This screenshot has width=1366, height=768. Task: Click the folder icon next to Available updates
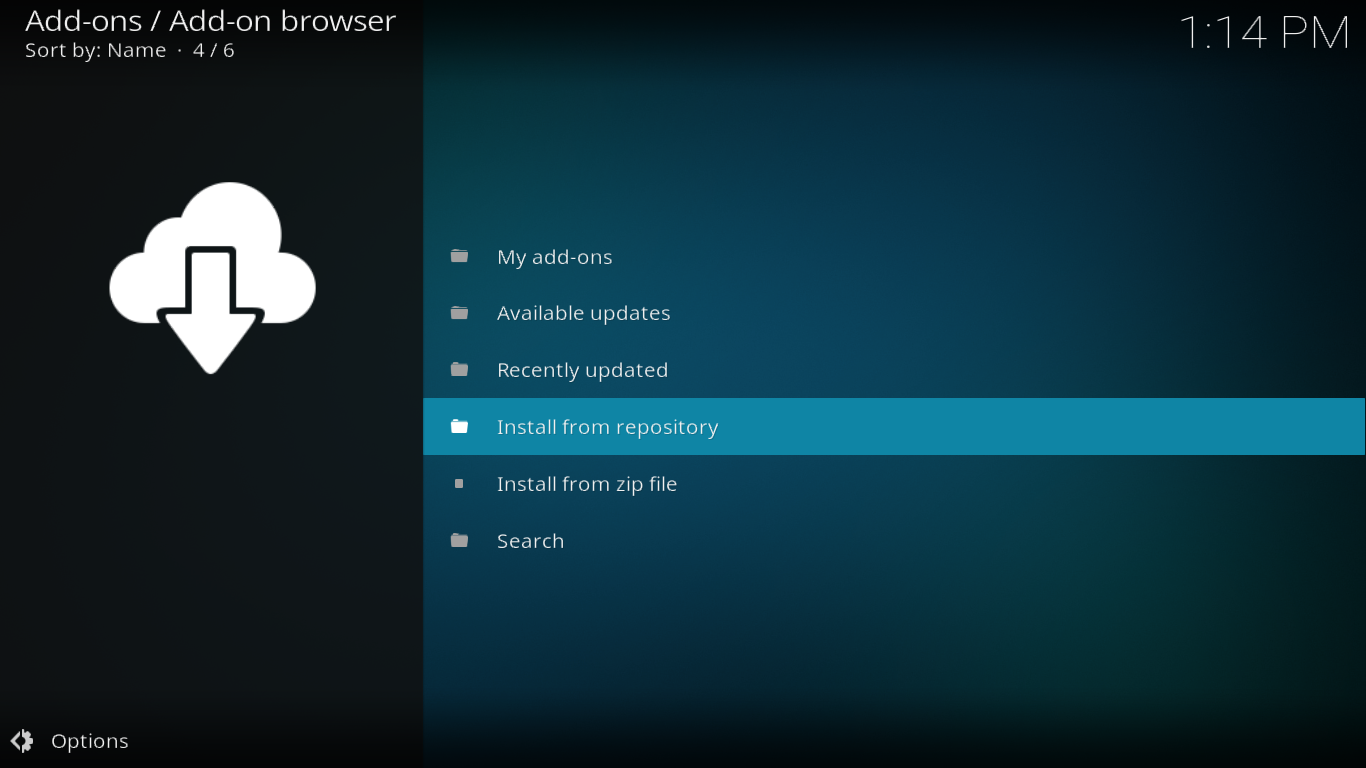[x=459, y=313]
